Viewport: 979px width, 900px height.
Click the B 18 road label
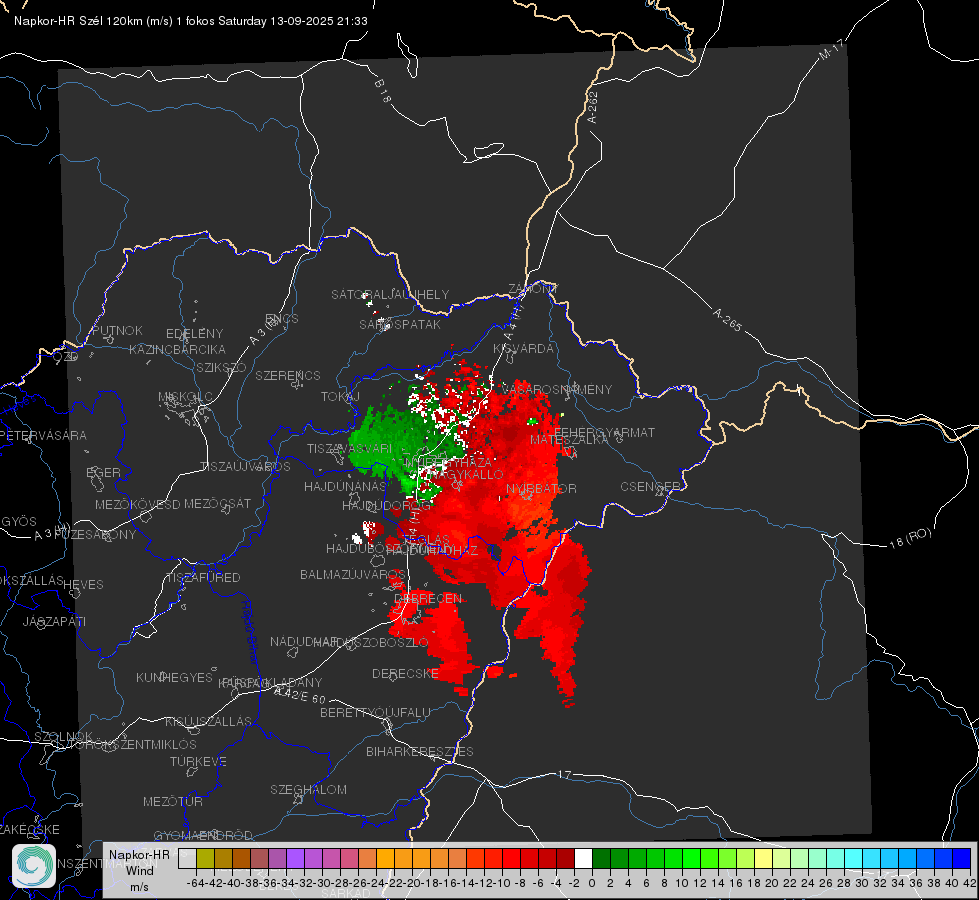coord(383,91)
